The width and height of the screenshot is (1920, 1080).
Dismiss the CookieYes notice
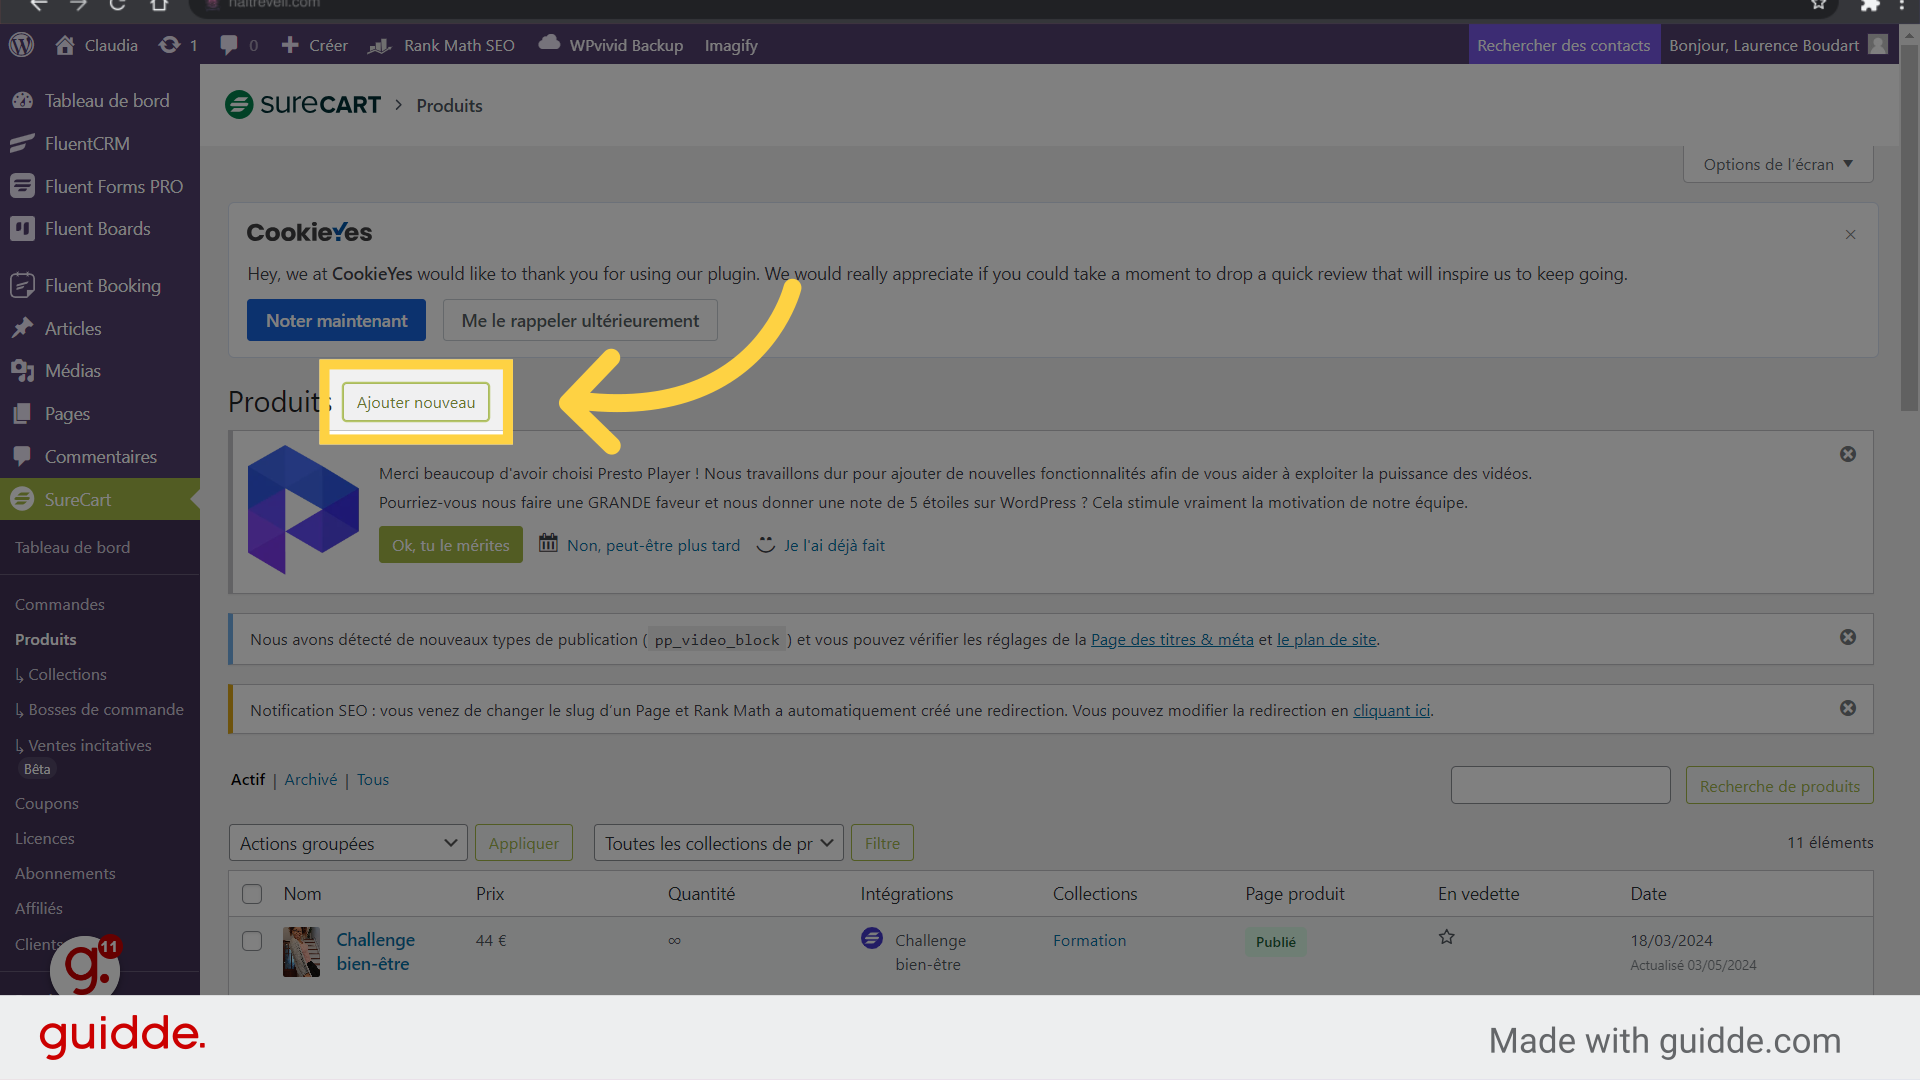point(1850,234)
